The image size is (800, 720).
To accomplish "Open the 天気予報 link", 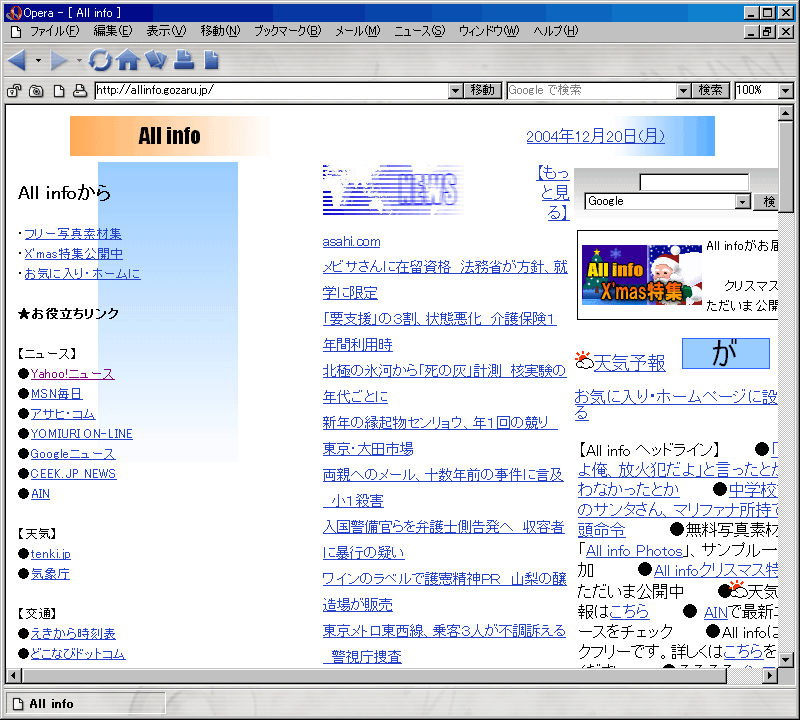I will coord(630,363).
